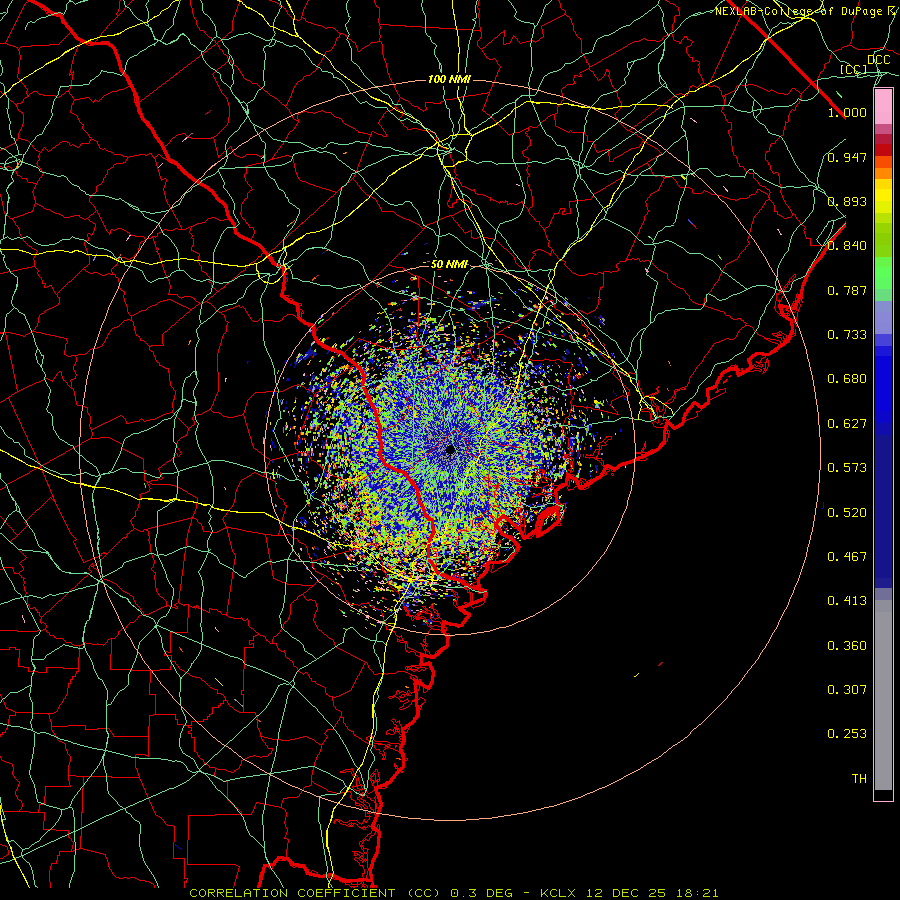
Task: Click the "[CC]" units label above color bar
Action: [x=854, y=69]
